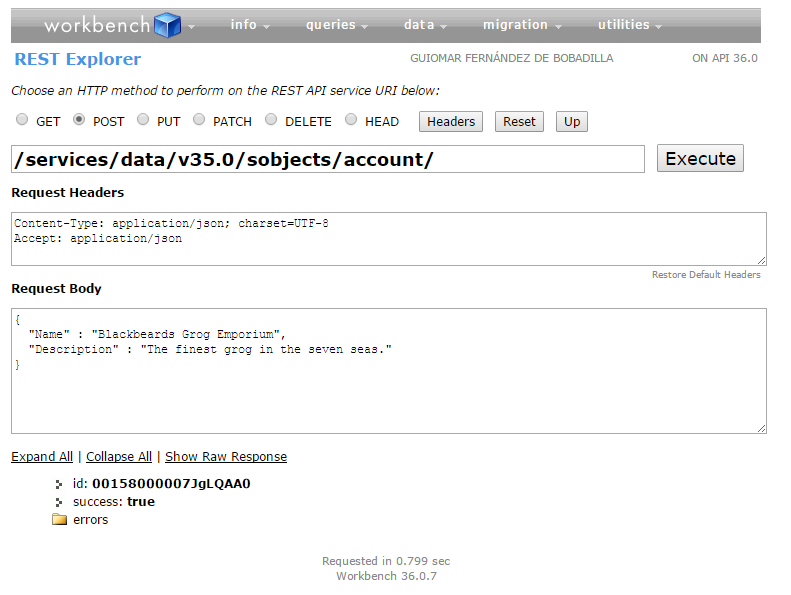Click the Workbench cube logo
This screenshot has height=595, width=791.
click(x=168, y=24)
